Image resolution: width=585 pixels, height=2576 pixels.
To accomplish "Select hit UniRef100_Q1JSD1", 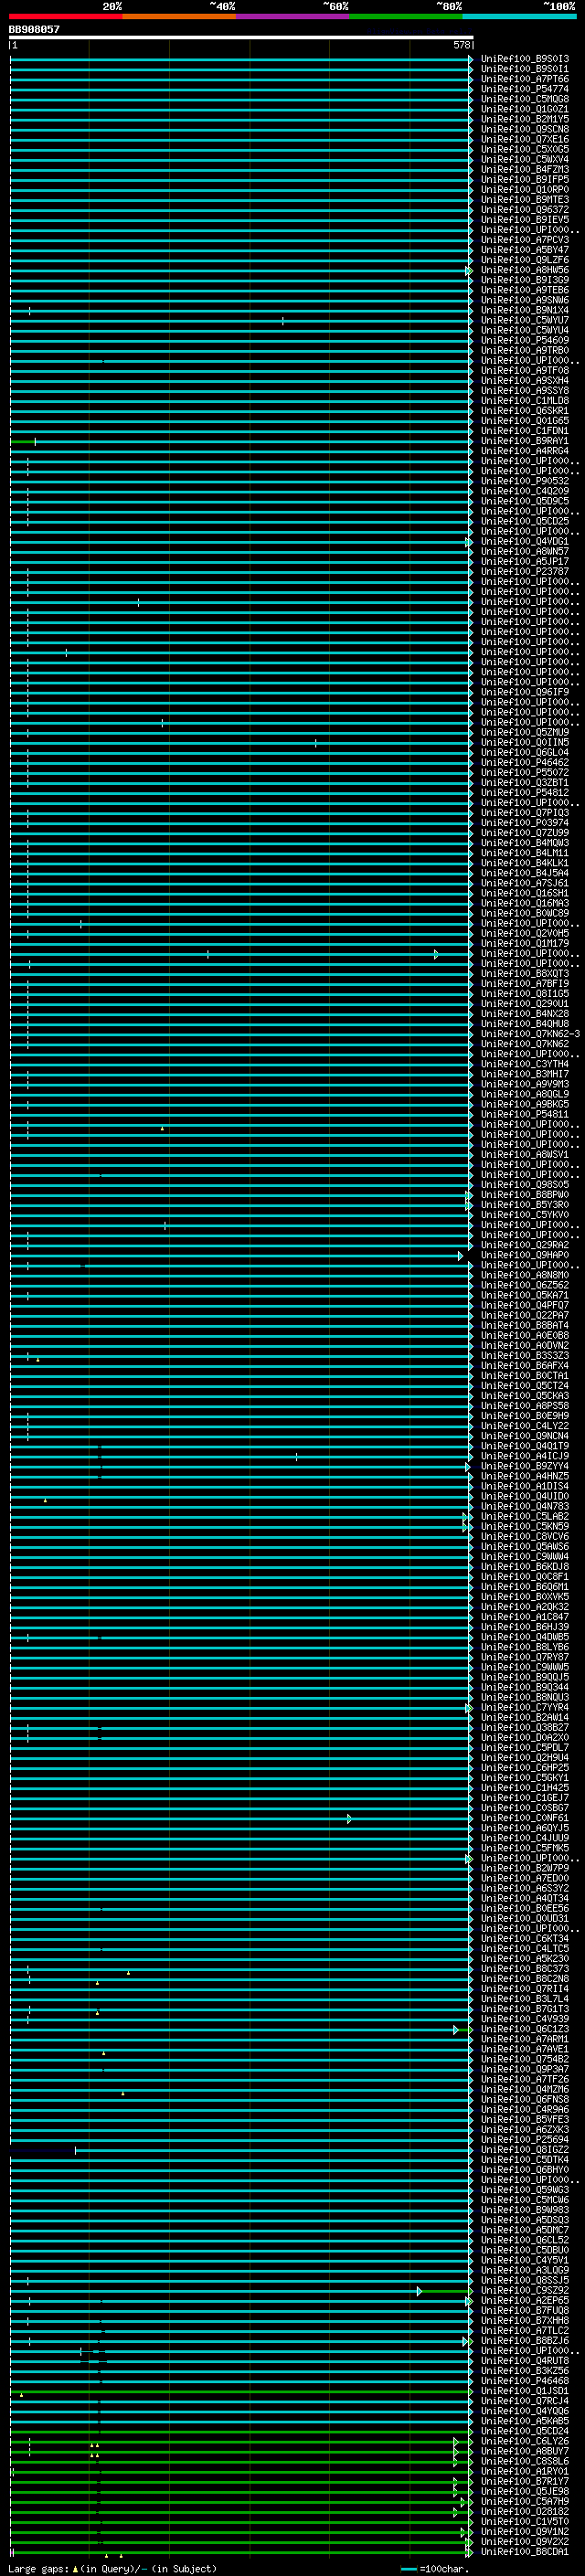I will [524, 2390].
